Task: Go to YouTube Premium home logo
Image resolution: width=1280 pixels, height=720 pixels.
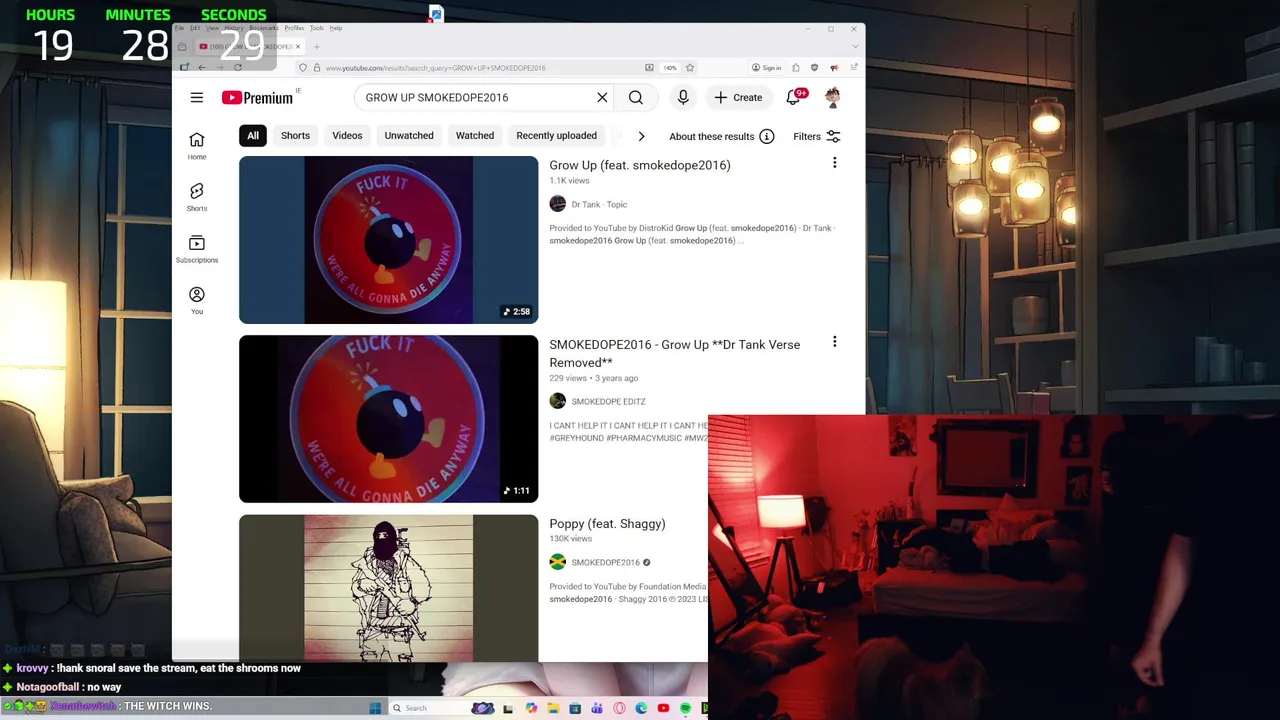Action: (x=258, y=97)
